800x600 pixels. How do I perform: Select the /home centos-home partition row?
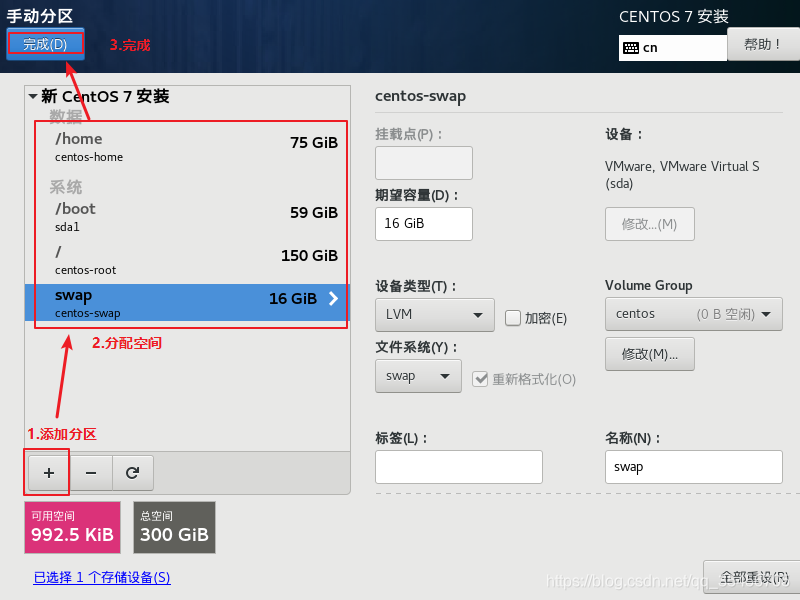[x=187, y=146]
